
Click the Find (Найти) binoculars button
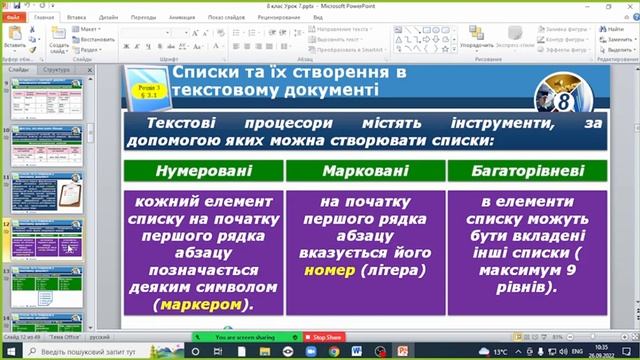tap(611, 29)
